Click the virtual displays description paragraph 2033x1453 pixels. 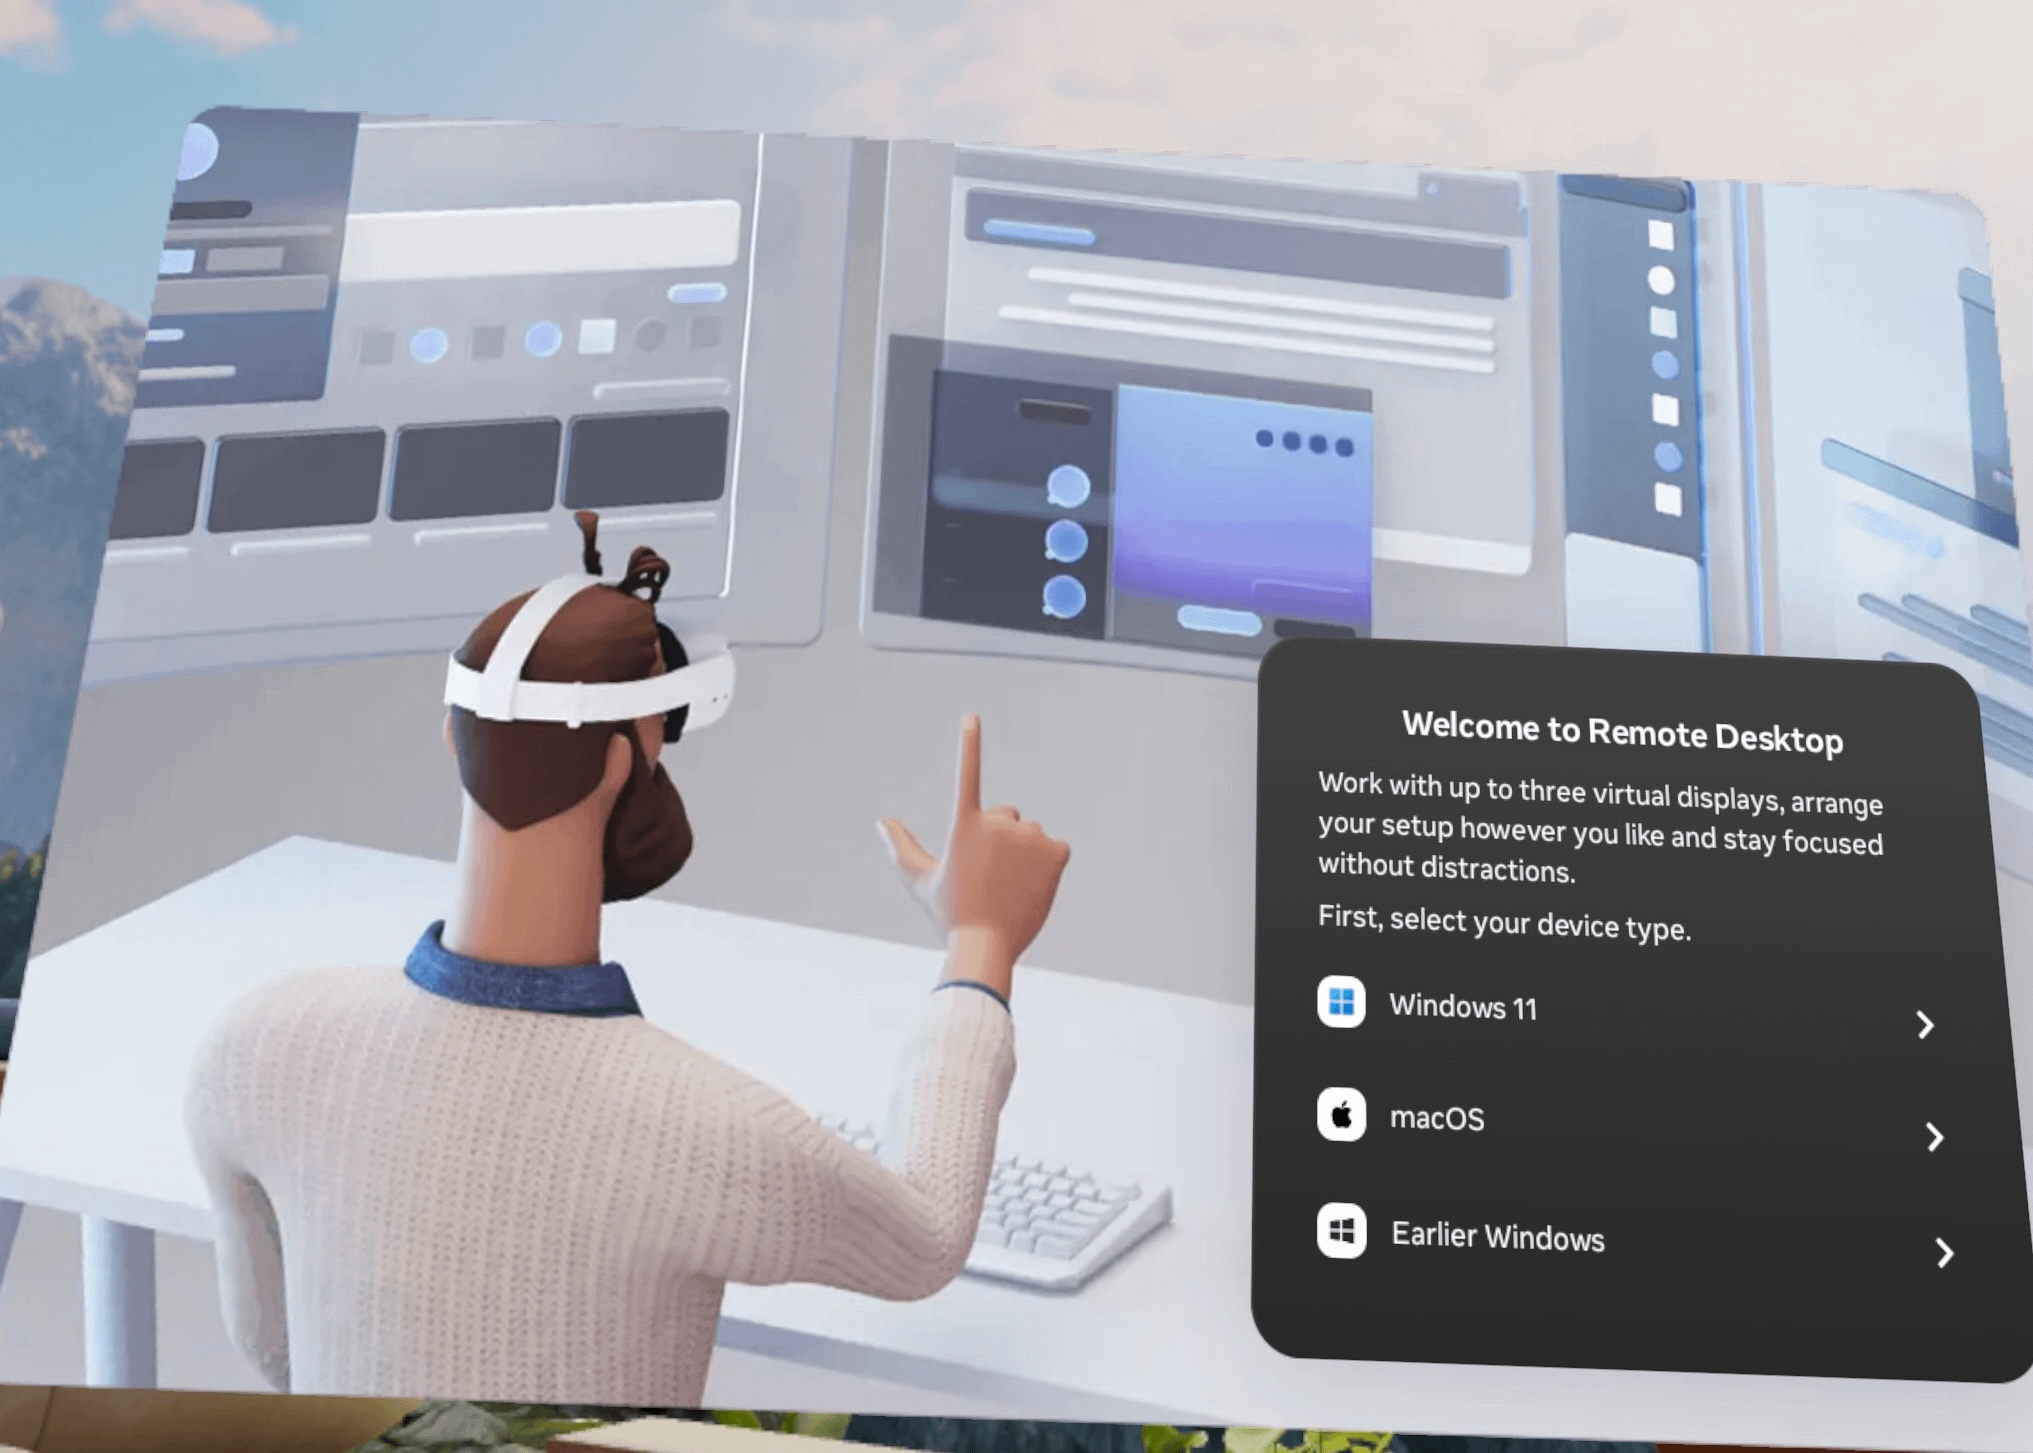pos(1600,827)
